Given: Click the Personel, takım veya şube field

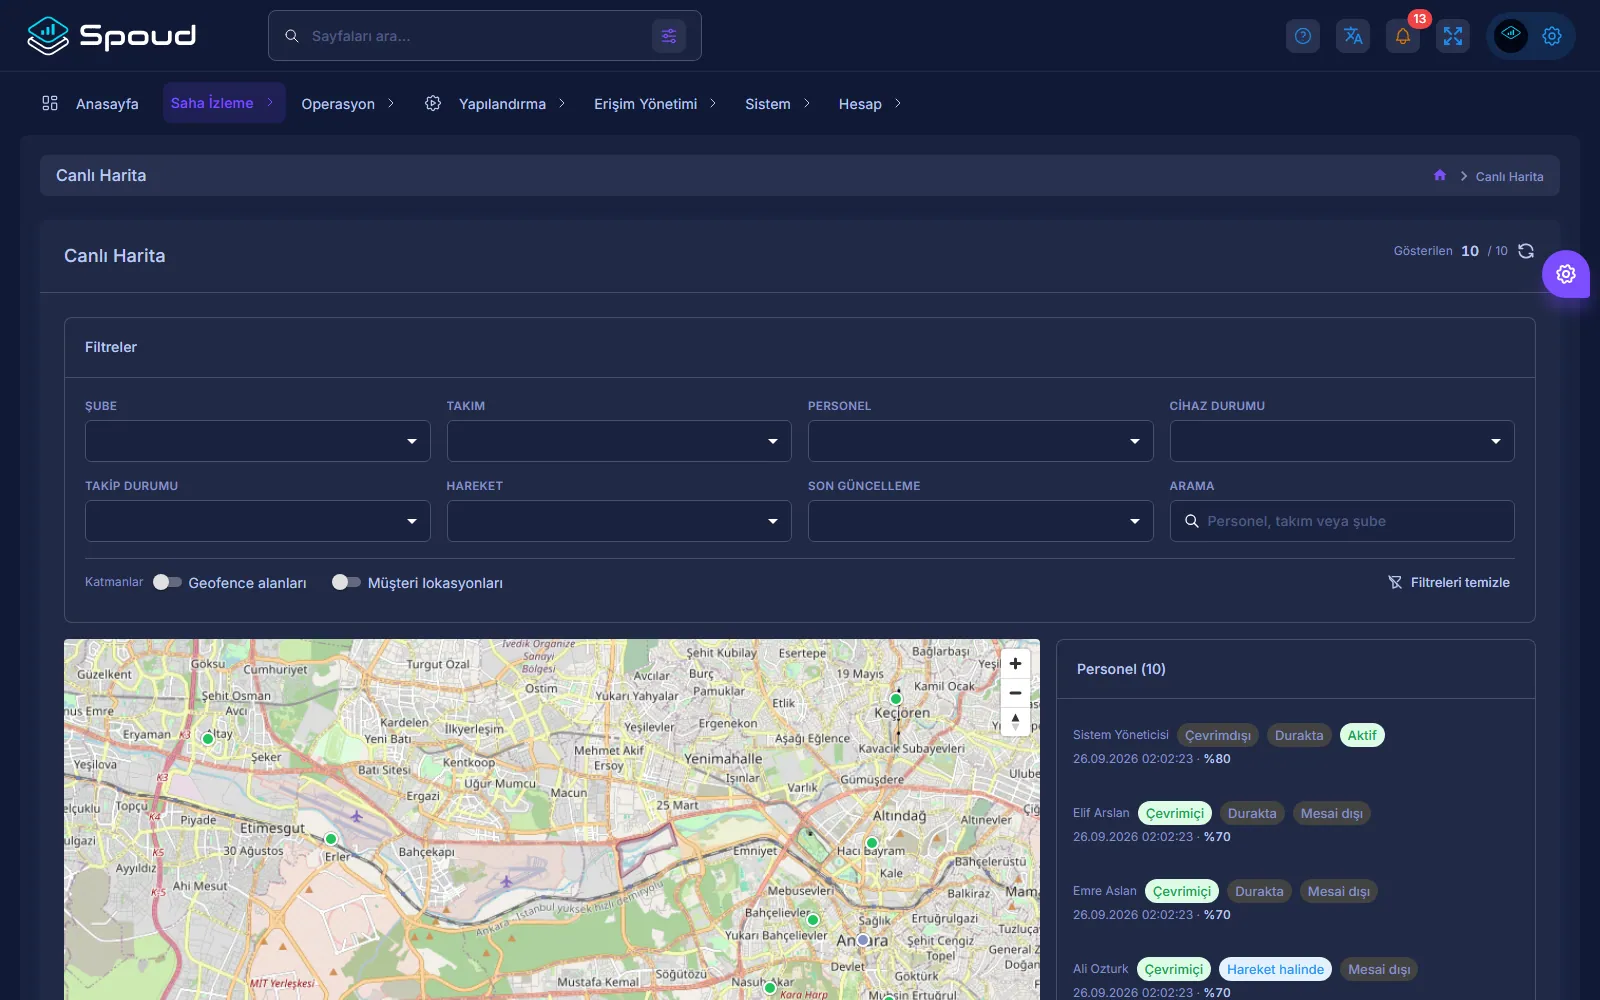Looking at the screenshot, I should tap(1342, 521).
